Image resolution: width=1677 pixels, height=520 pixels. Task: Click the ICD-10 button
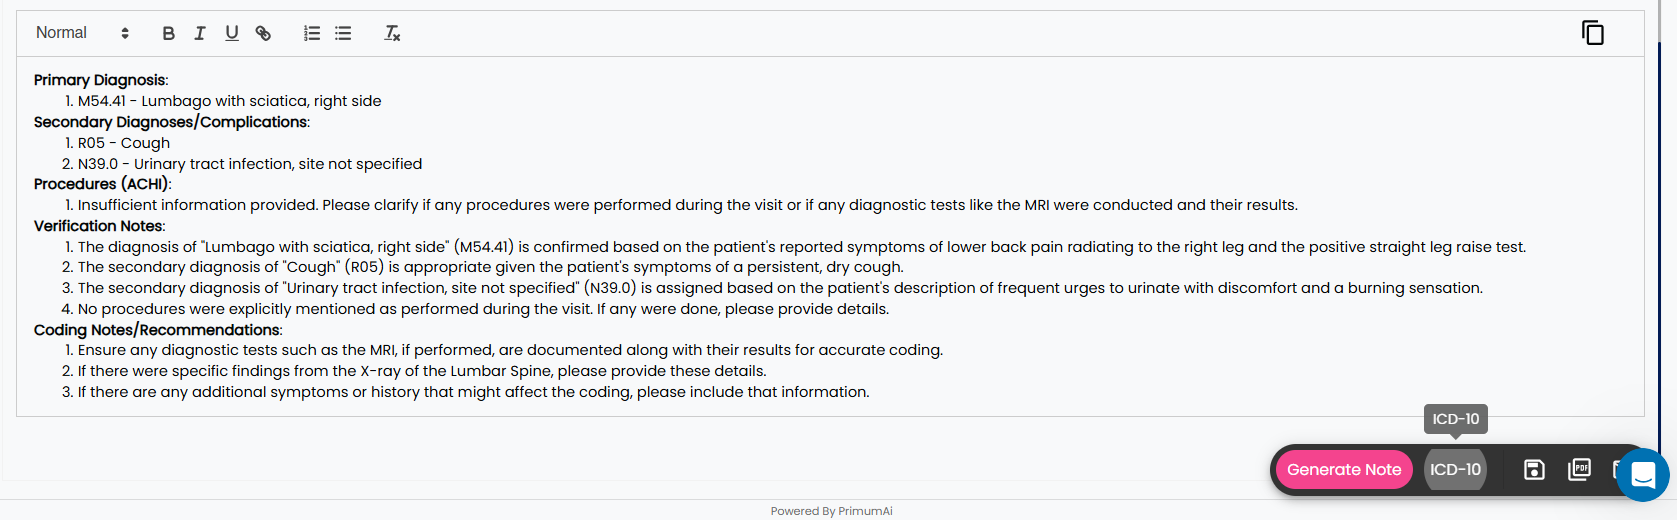point(1455,469)
